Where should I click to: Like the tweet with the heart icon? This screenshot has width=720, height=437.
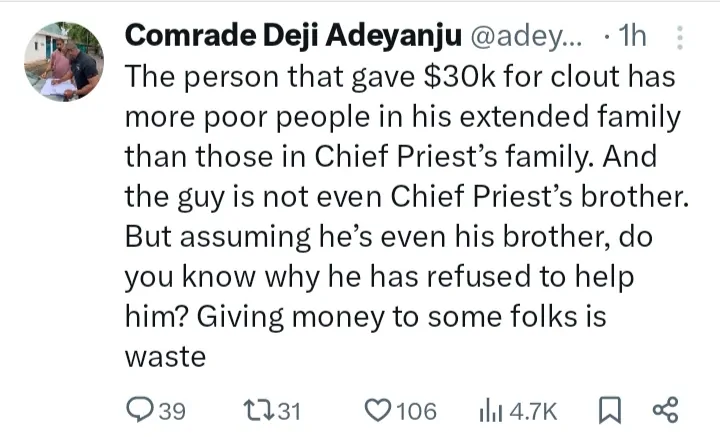tap(379, 410)
